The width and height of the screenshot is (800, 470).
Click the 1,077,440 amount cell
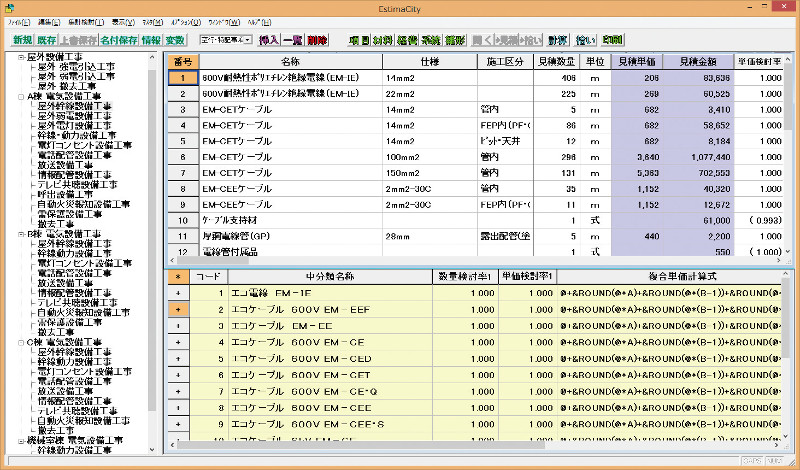click(x=698, y=157)
